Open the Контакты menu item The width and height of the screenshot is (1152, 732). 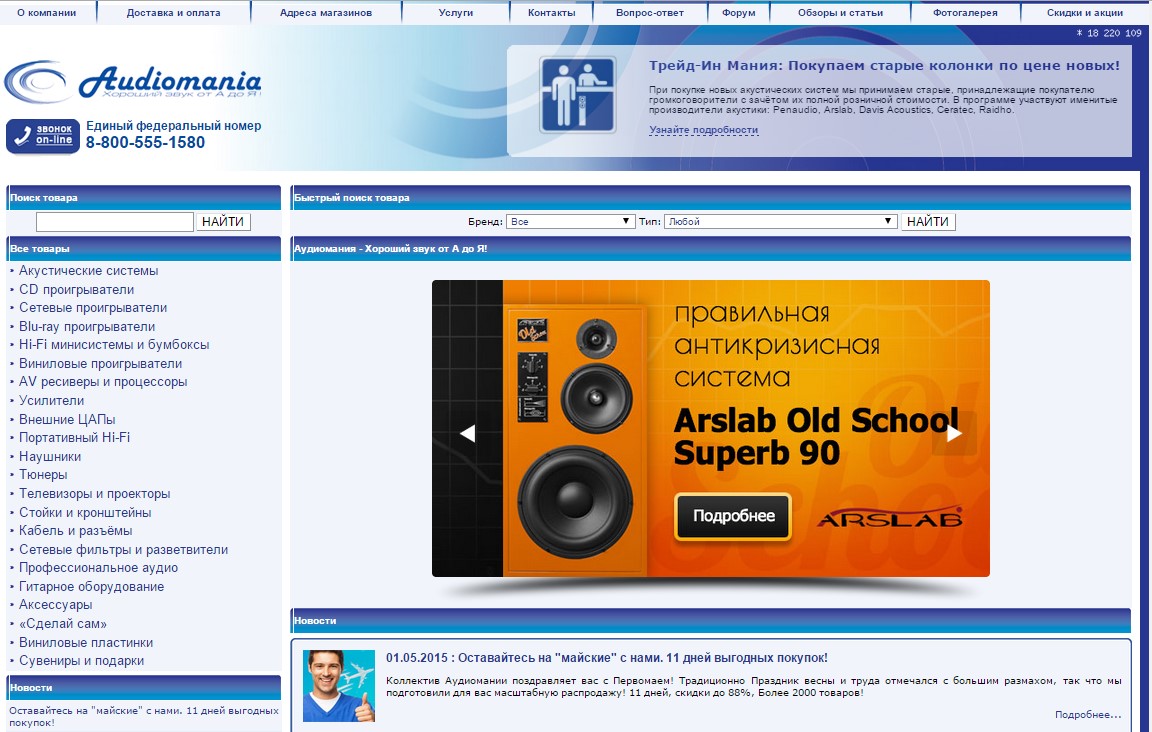pos(552,12)
